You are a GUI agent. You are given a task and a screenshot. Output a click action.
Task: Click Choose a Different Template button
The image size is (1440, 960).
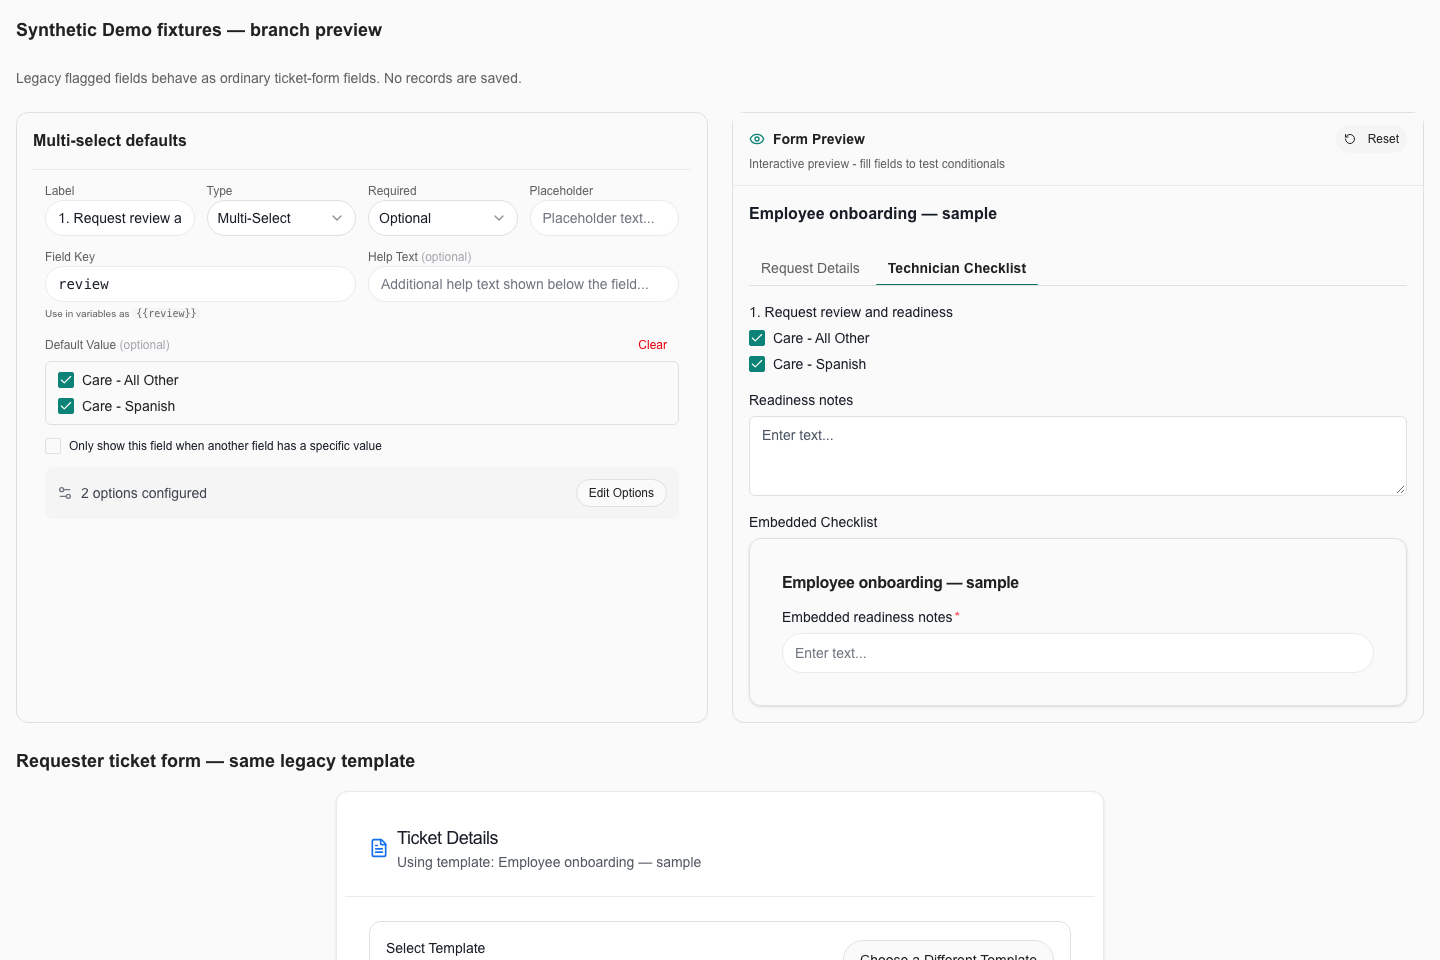point(948,951)
